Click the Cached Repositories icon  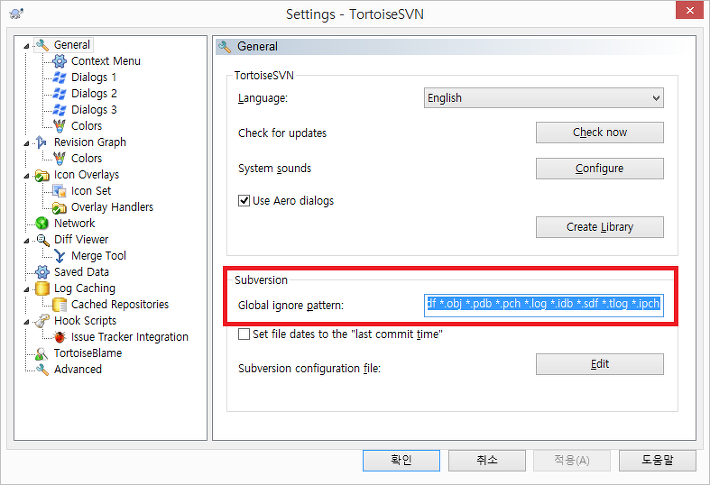[59, 305]
